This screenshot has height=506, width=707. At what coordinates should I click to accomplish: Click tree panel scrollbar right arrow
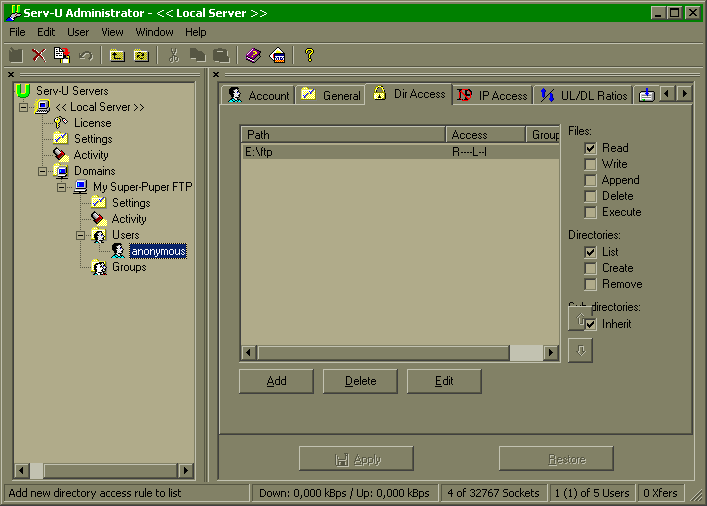coord(186,471)
